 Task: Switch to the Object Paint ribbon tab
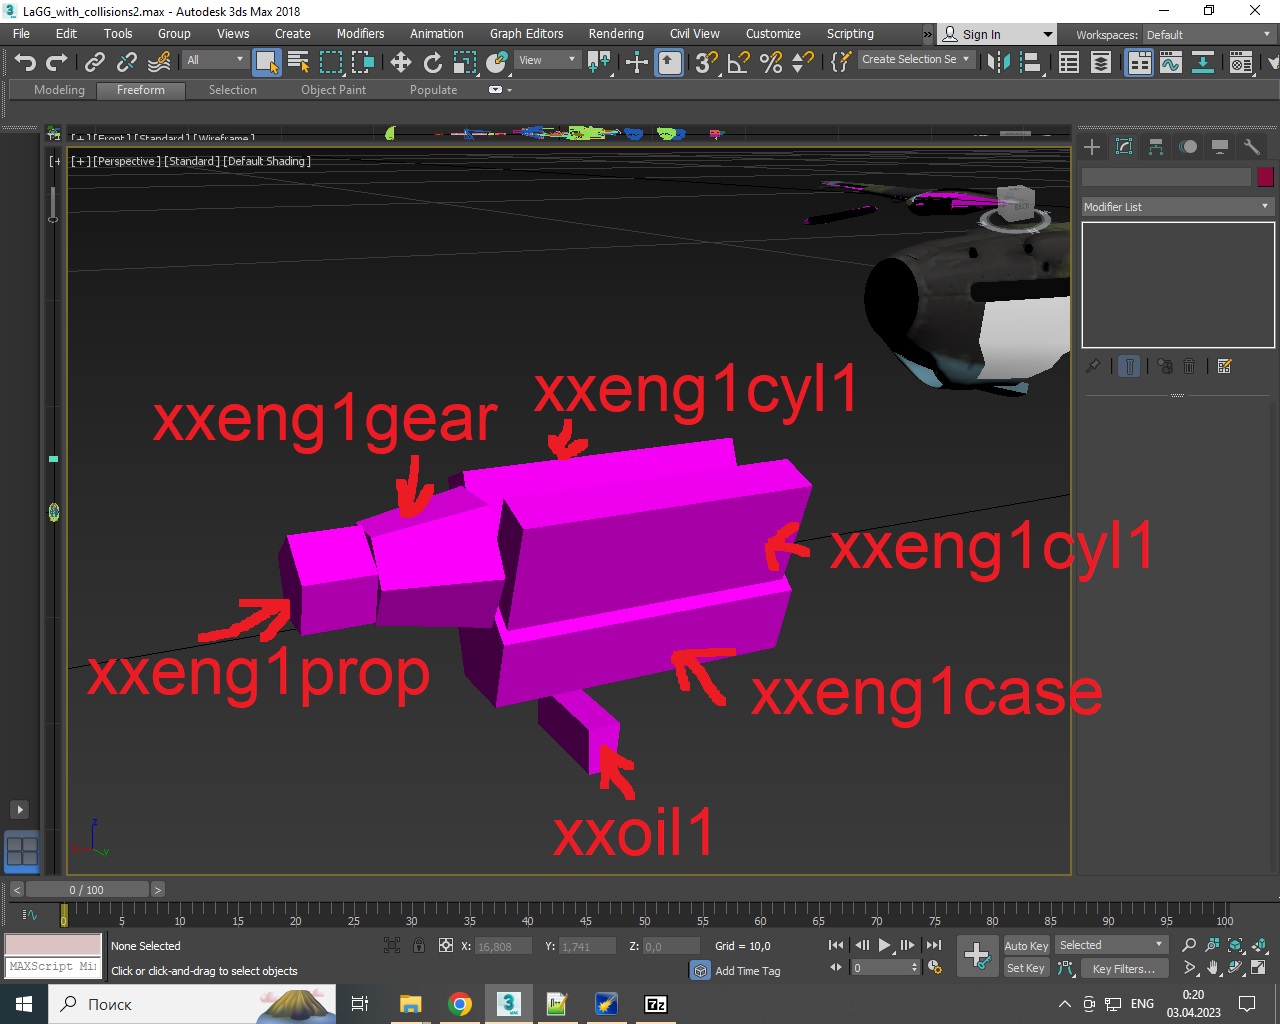[x=333, y=90]
